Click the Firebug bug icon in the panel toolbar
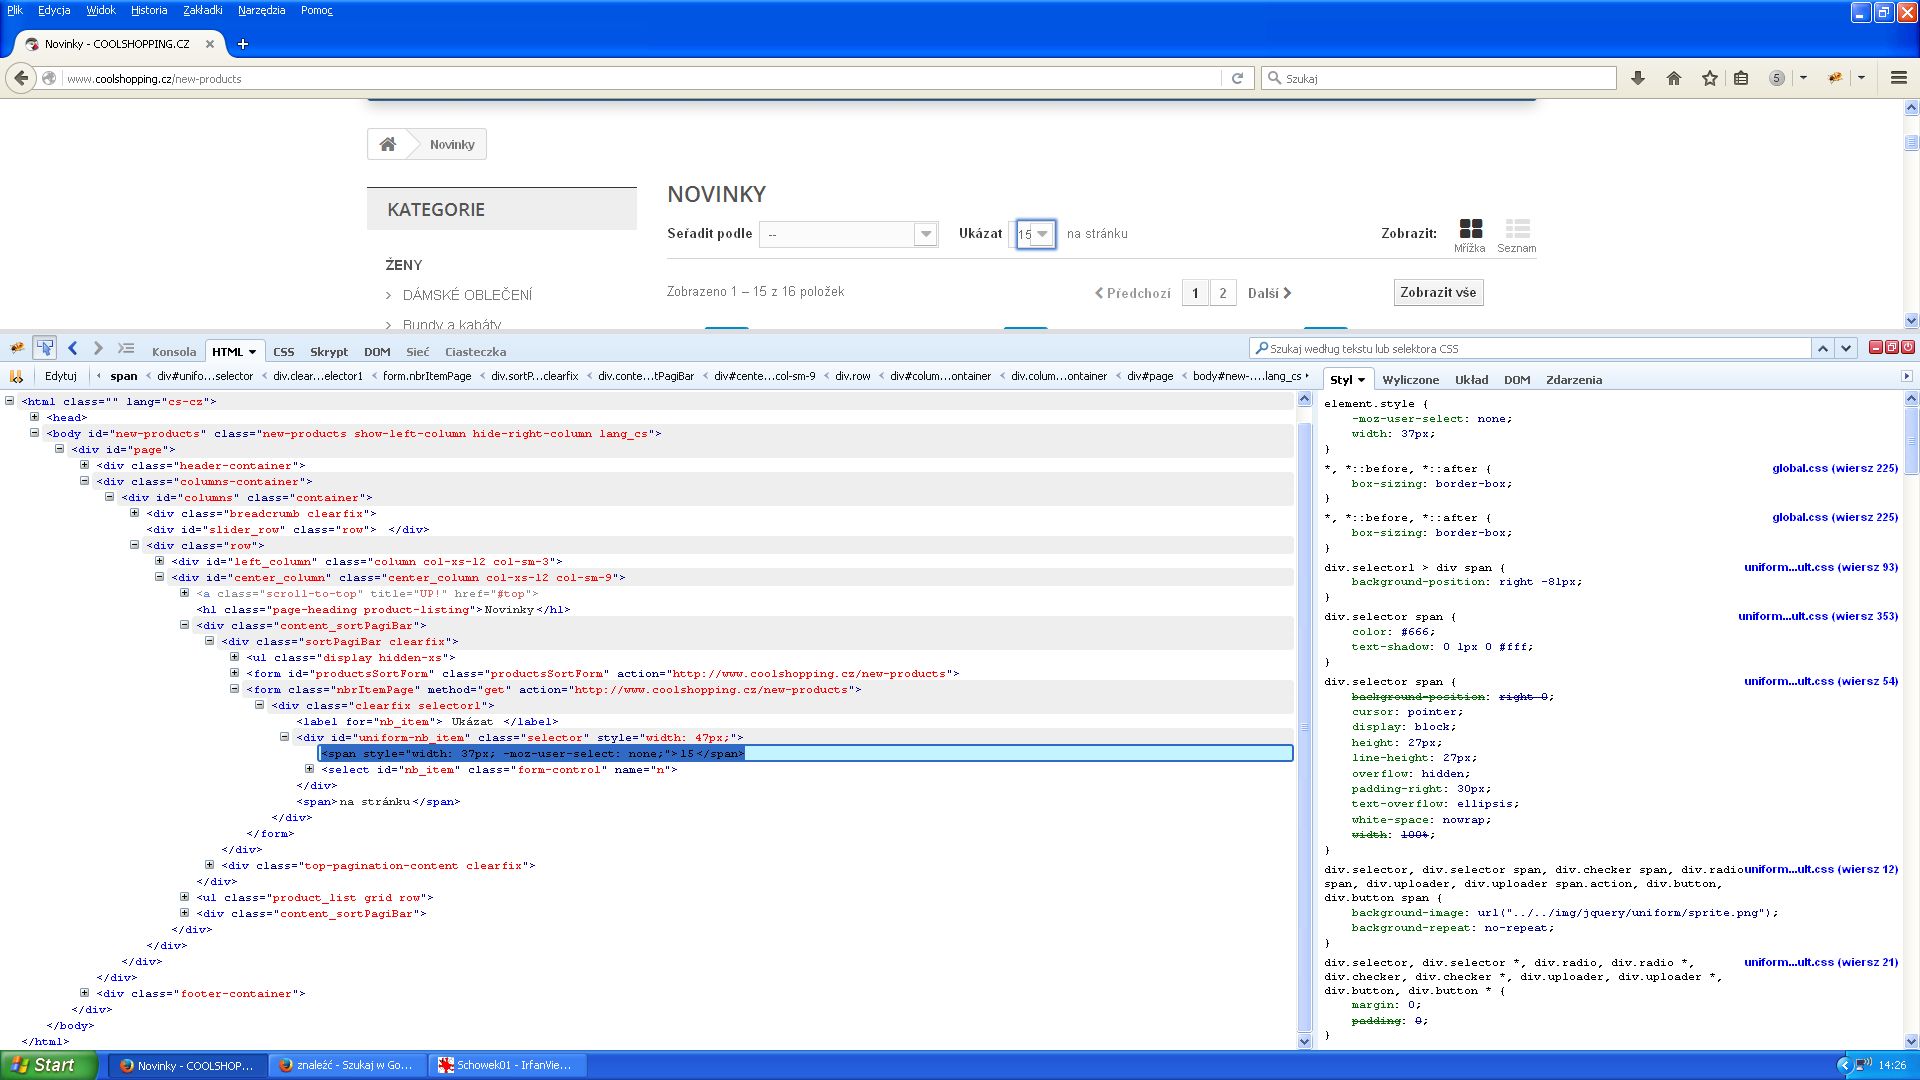1920x1080 pixels. pos(17,348)
